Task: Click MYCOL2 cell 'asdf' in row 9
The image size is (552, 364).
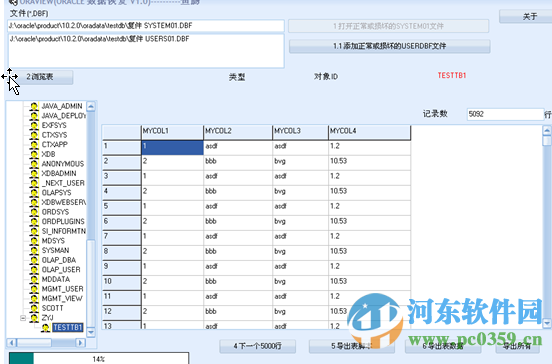Action: click(x=238, y=268)
